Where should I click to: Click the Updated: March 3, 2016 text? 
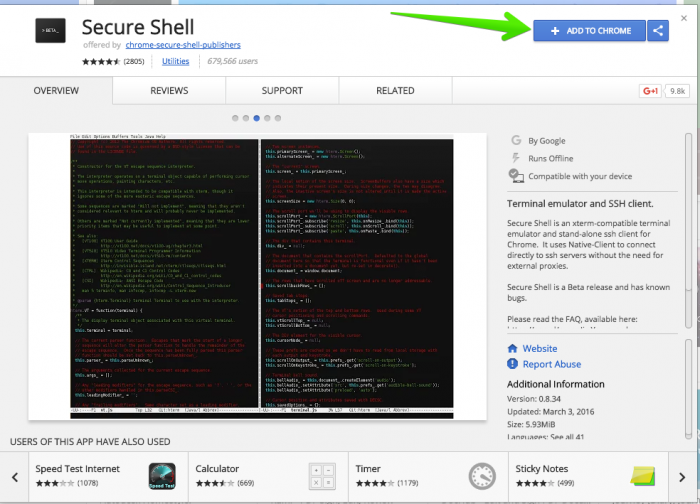(x=550, y=412)
